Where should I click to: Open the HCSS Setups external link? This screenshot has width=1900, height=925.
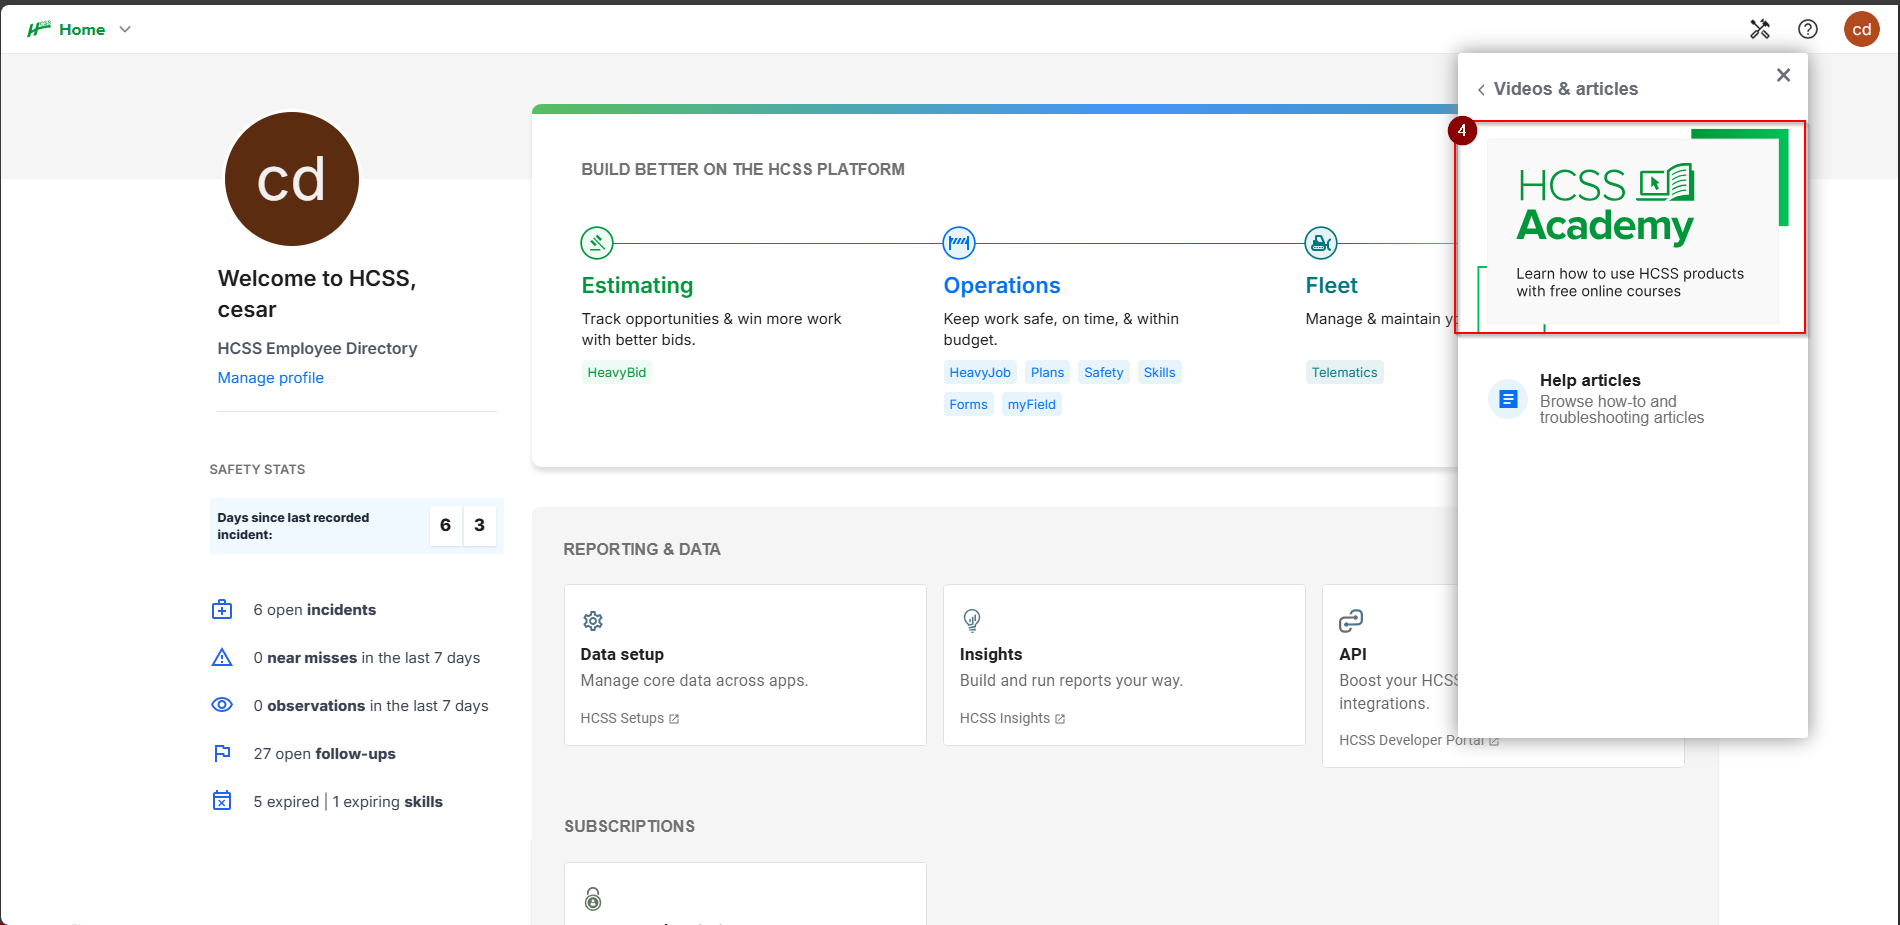pos(629,718)
